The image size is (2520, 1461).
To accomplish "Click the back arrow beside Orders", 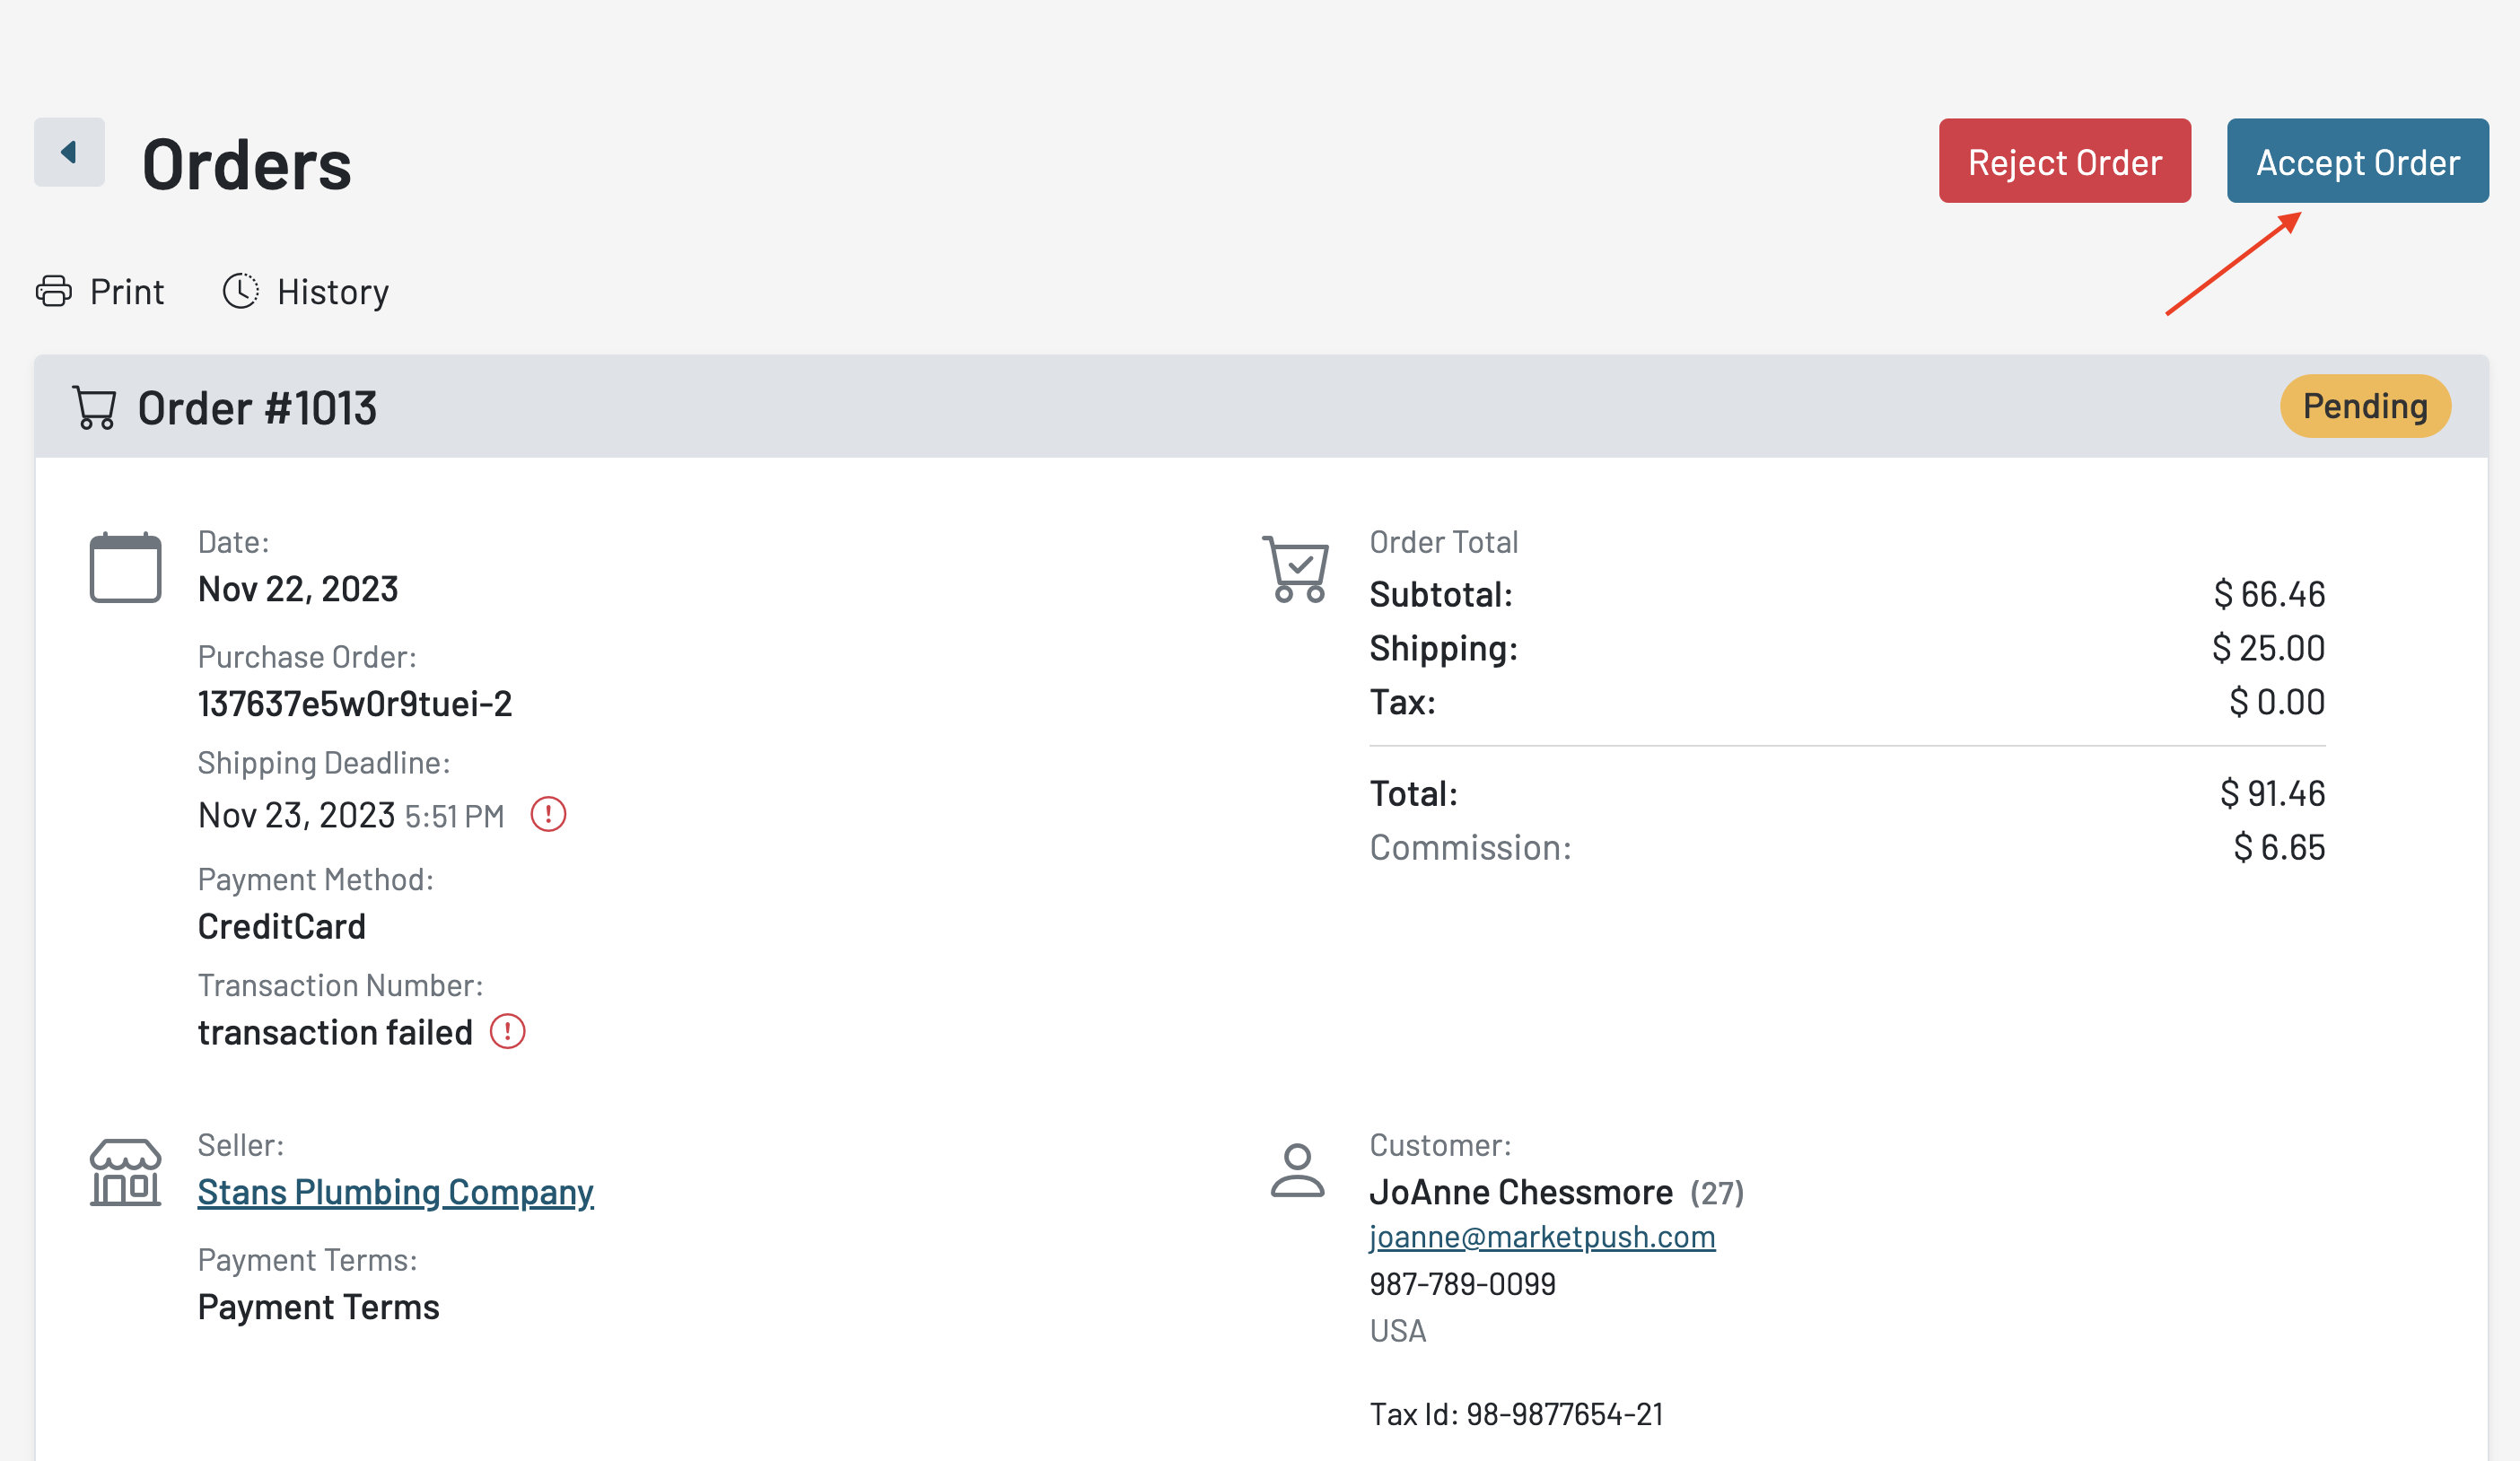I will coord(69,152).
